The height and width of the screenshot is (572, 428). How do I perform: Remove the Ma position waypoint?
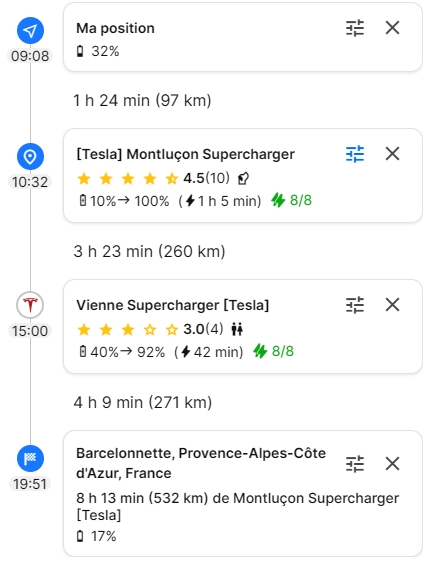[x=392, y=28]
